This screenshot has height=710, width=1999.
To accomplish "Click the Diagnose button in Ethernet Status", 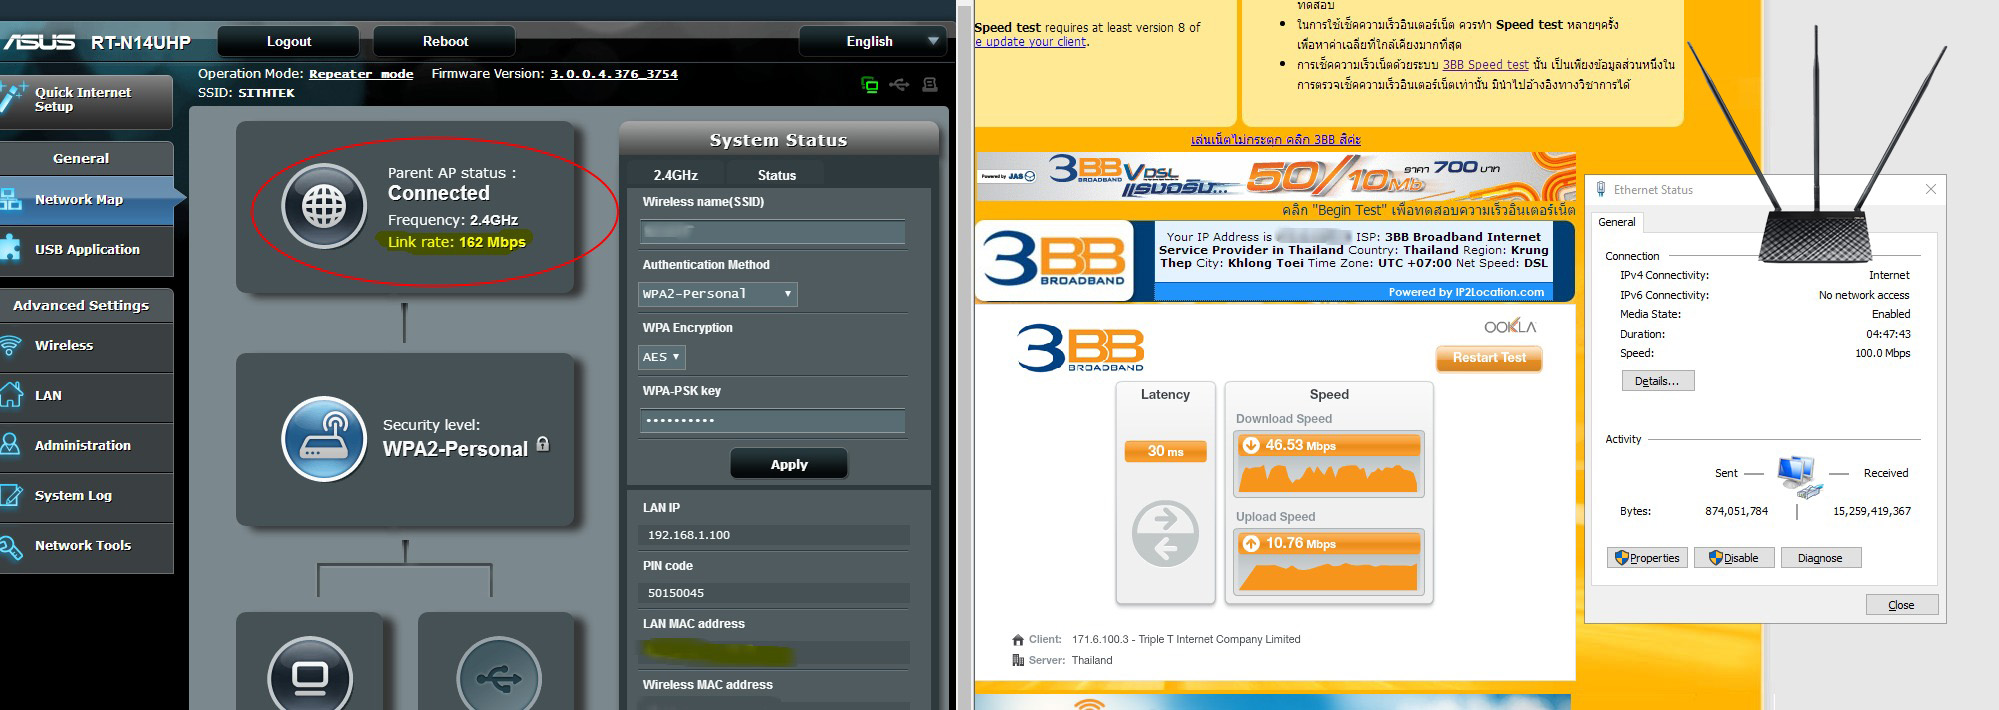I will [1820, 558].
